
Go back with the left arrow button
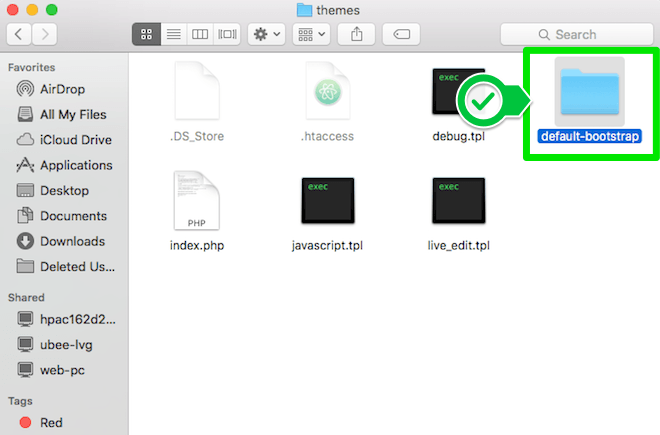point(19,34)
